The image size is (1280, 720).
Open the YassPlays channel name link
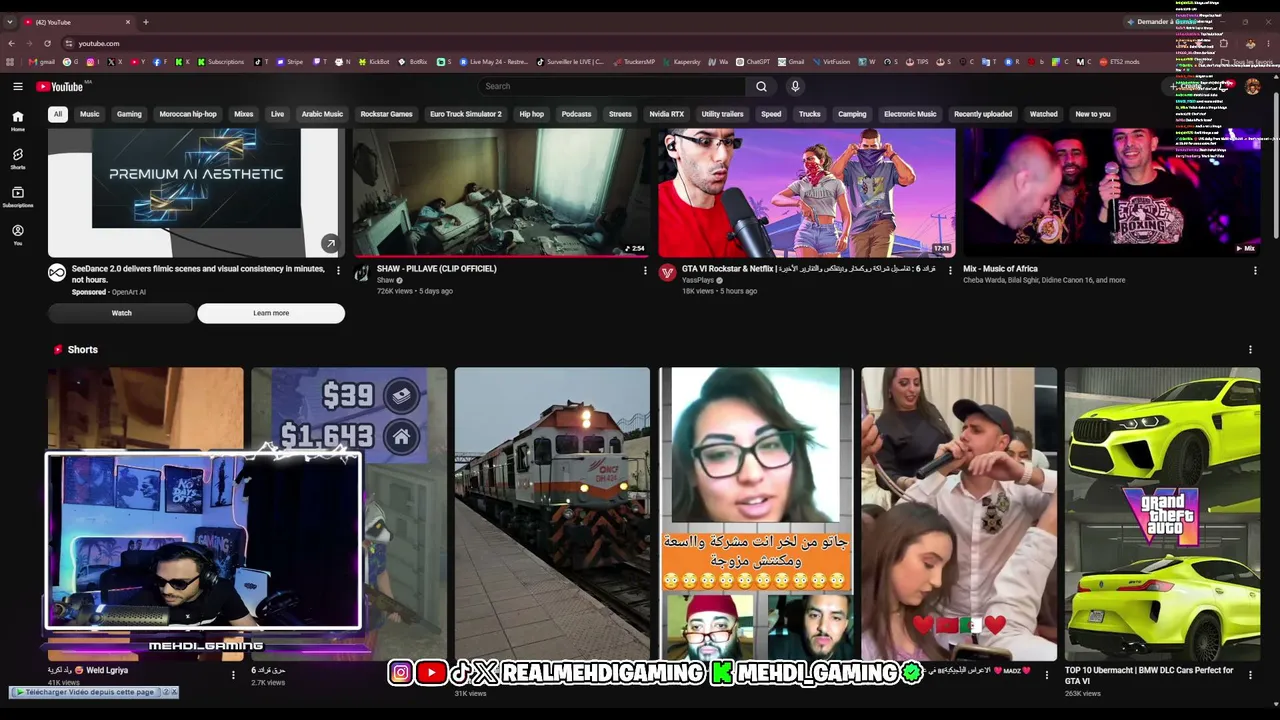pyautogui.click(x=698, y=280)
